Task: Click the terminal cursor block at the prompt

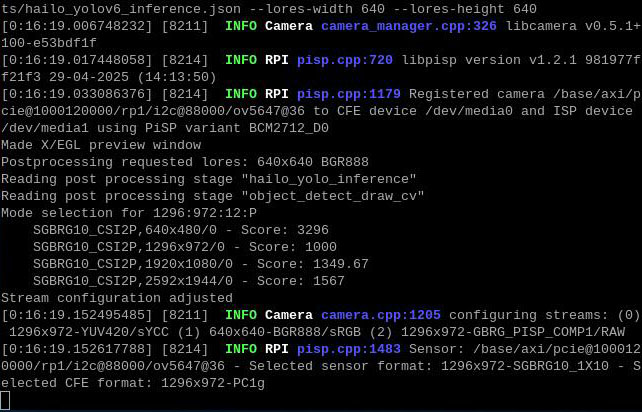Action: 5,401
